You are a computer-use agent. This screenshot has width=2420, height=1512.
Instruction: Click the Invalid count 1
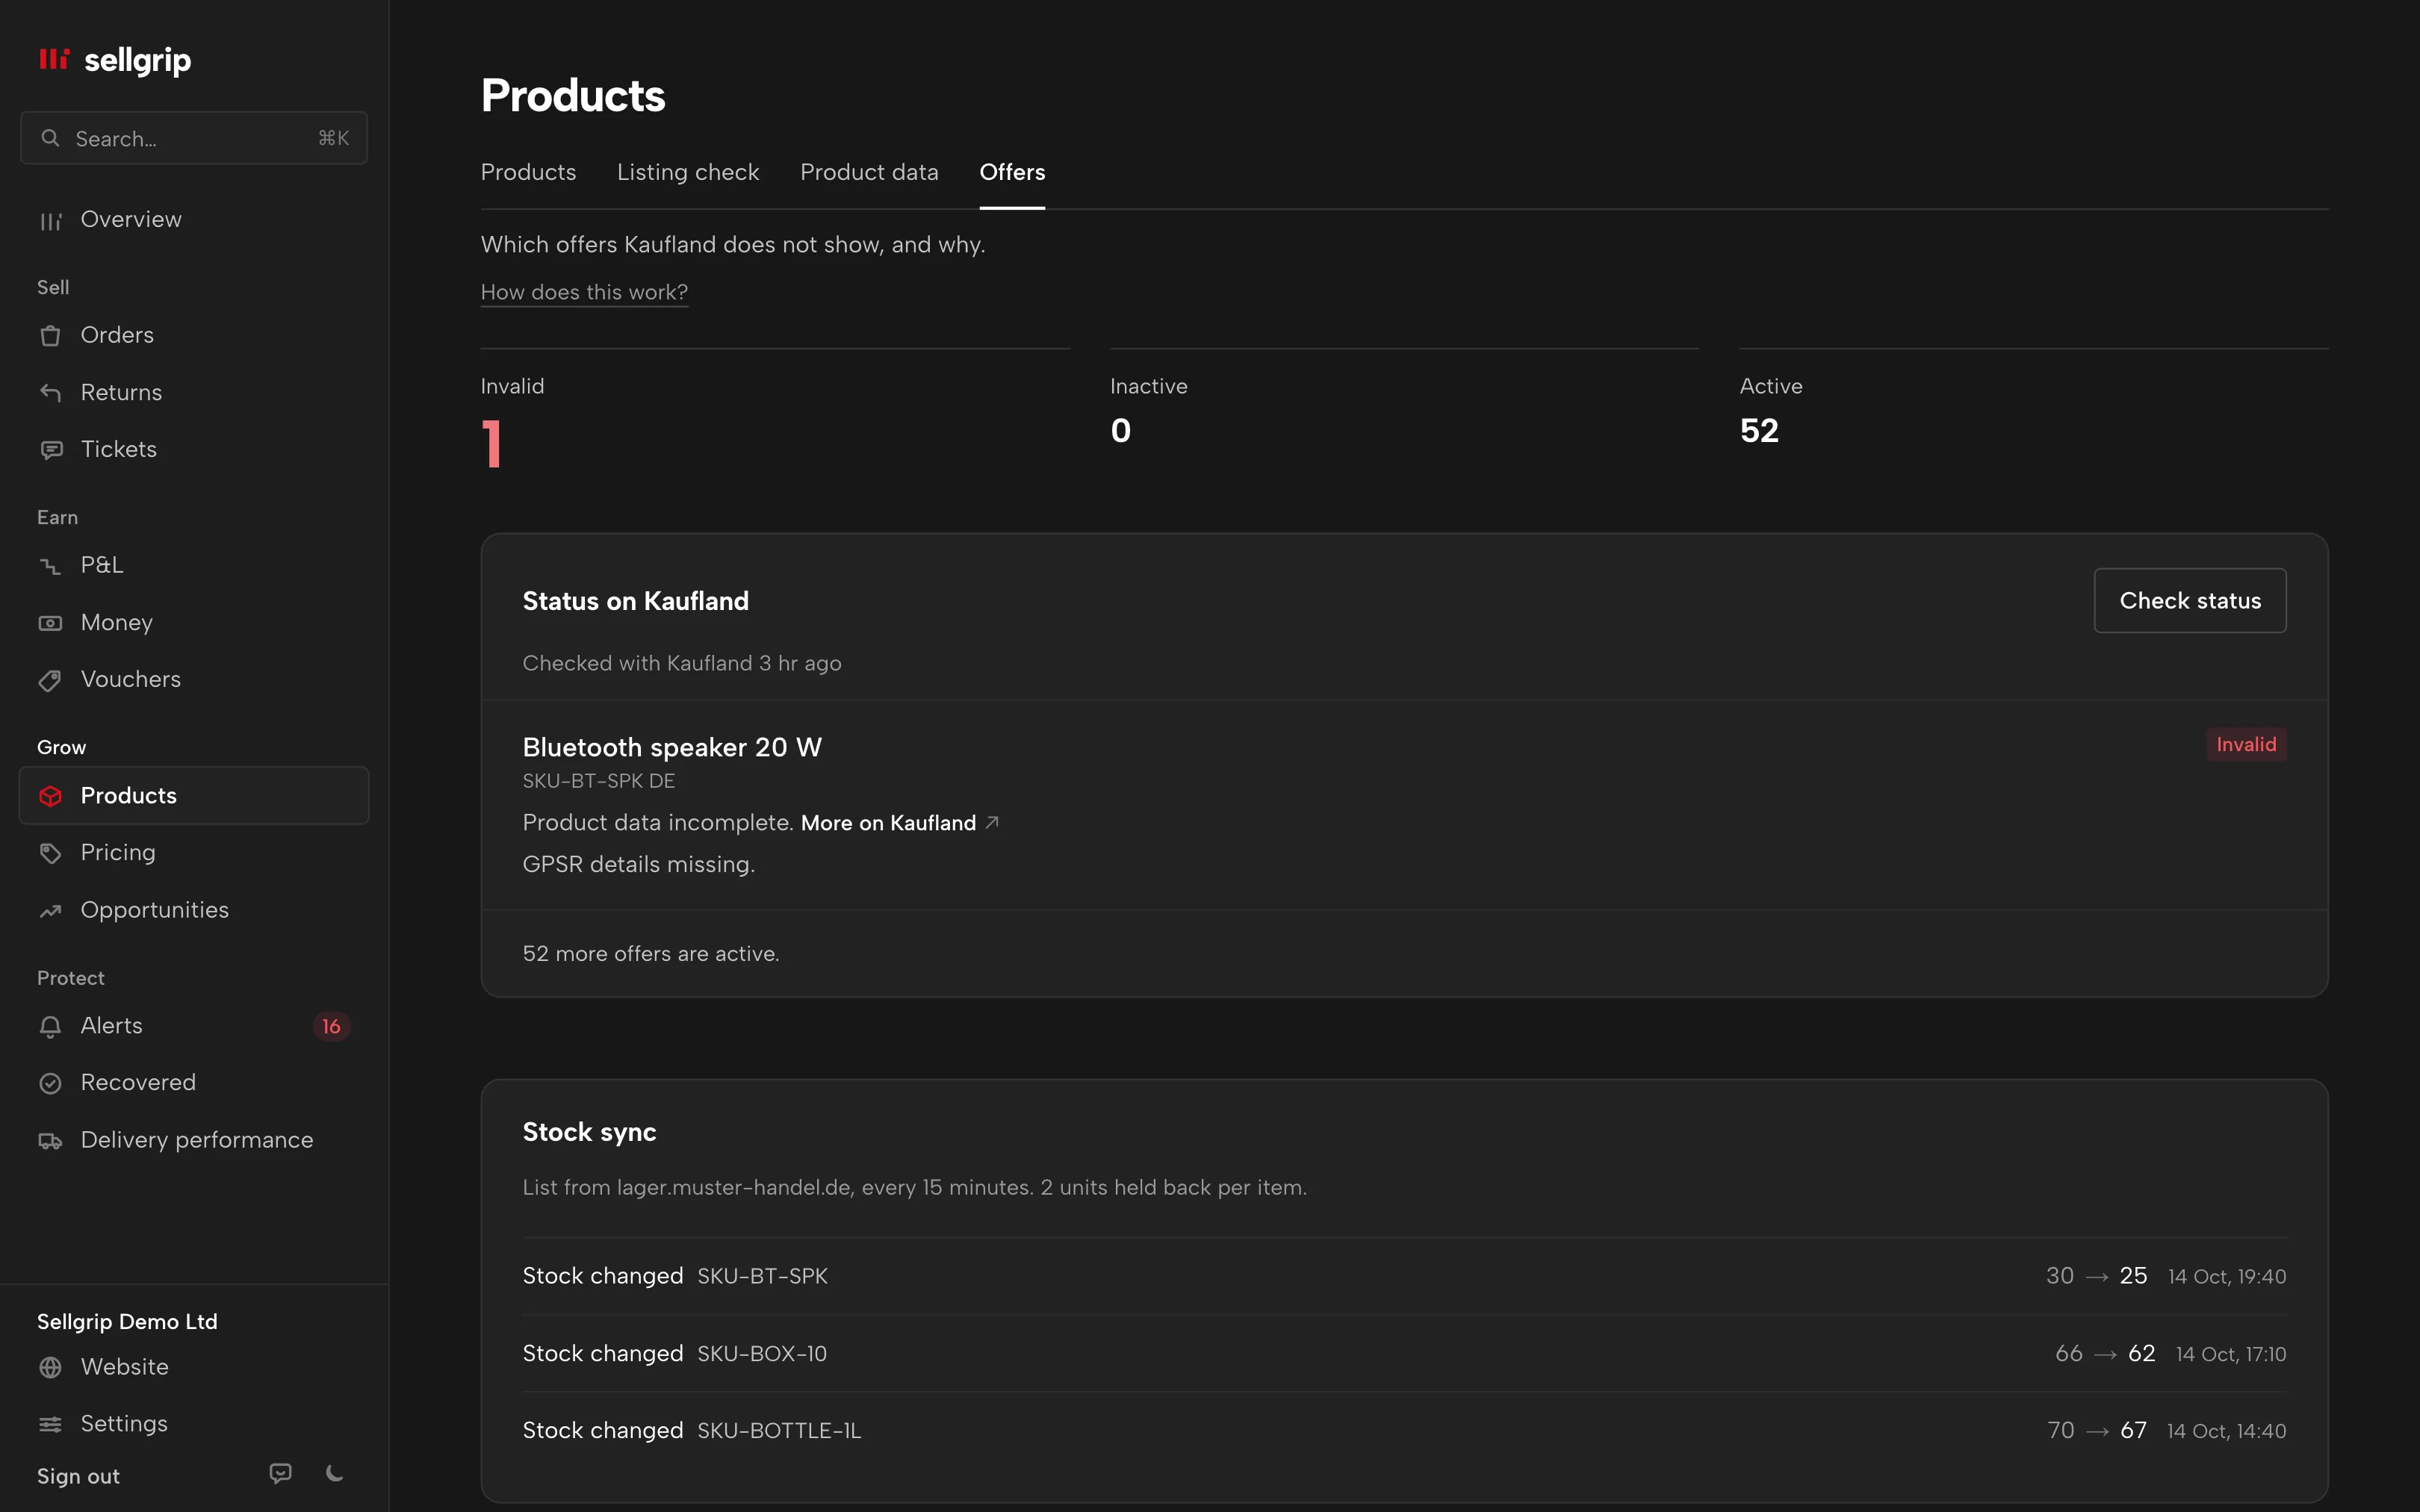(x=491, y=443)
